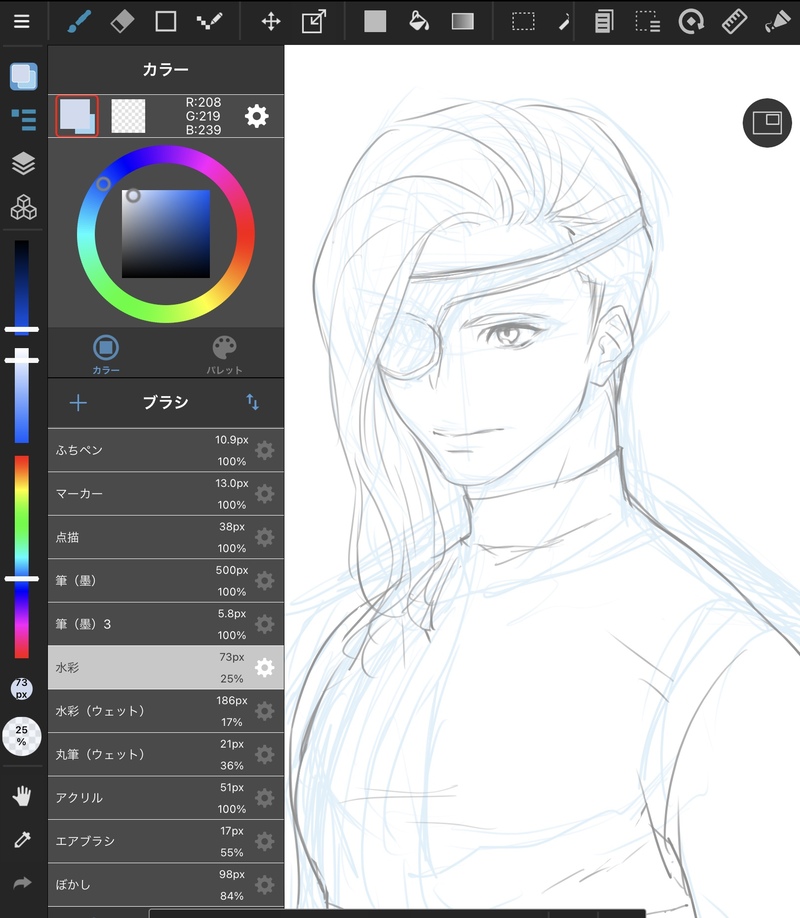Select the 筆（墨）3 brush

pos(166,624)
